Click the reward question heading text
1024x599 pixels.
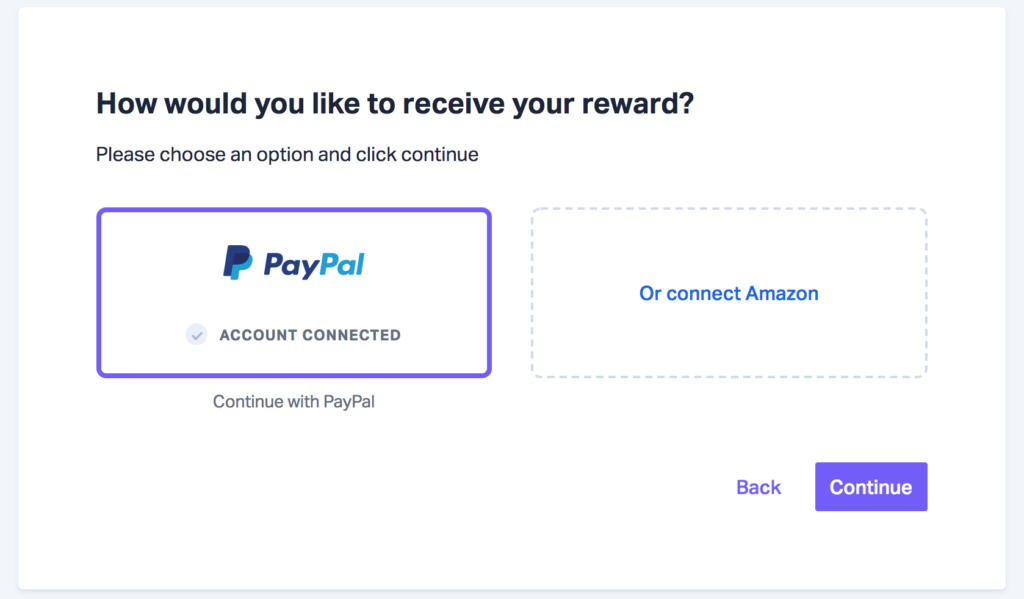(395, 103)
